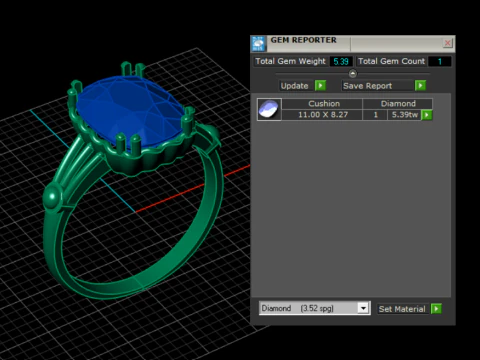Select the cushion gem thumbnail
Screen dimensions: 480x360
(269, 109)
